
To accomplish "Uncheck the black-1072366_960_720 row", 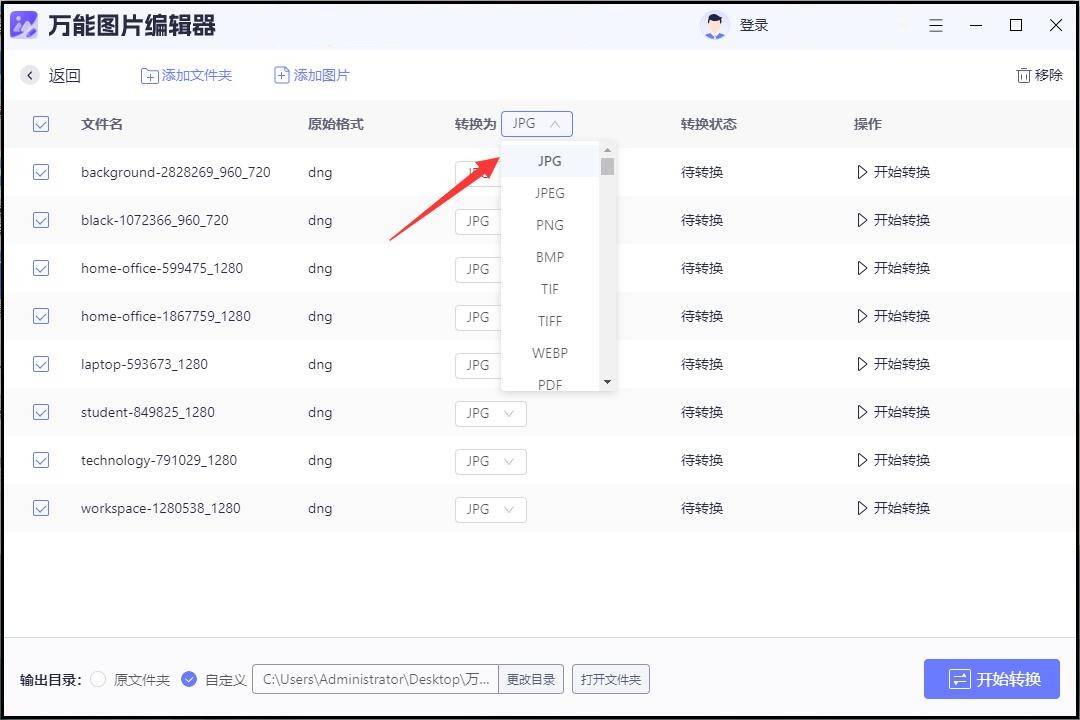I will (41, 220).
